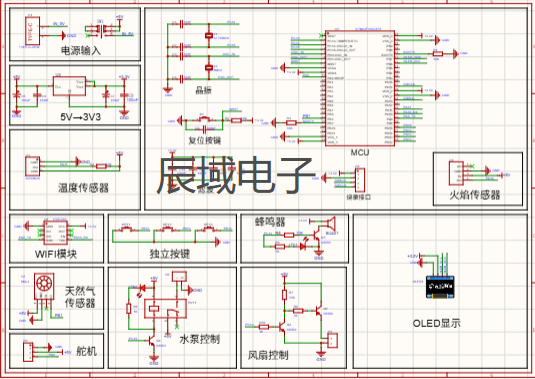
Task: Select the reset push-button symbol
Action: [x=204, y=119]
